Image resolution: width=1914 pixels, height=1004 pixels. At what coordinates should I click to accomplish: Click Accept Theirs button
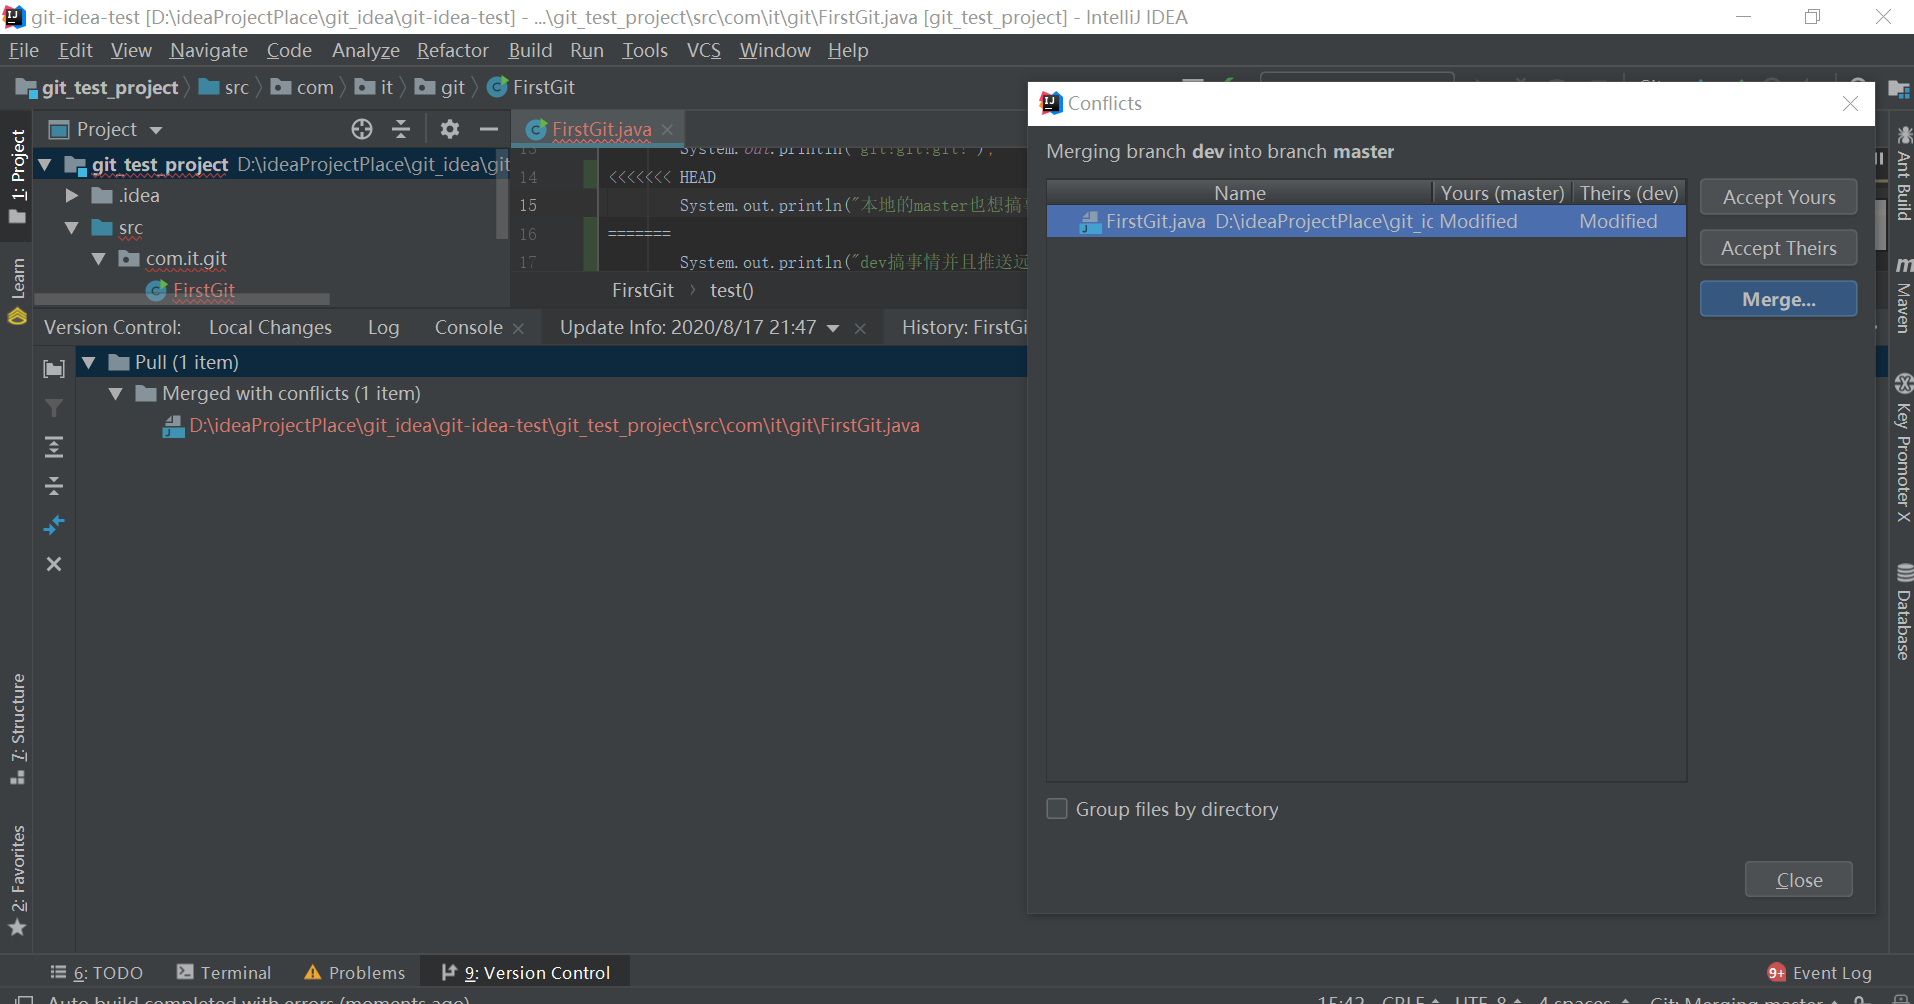pos(1778,248)
